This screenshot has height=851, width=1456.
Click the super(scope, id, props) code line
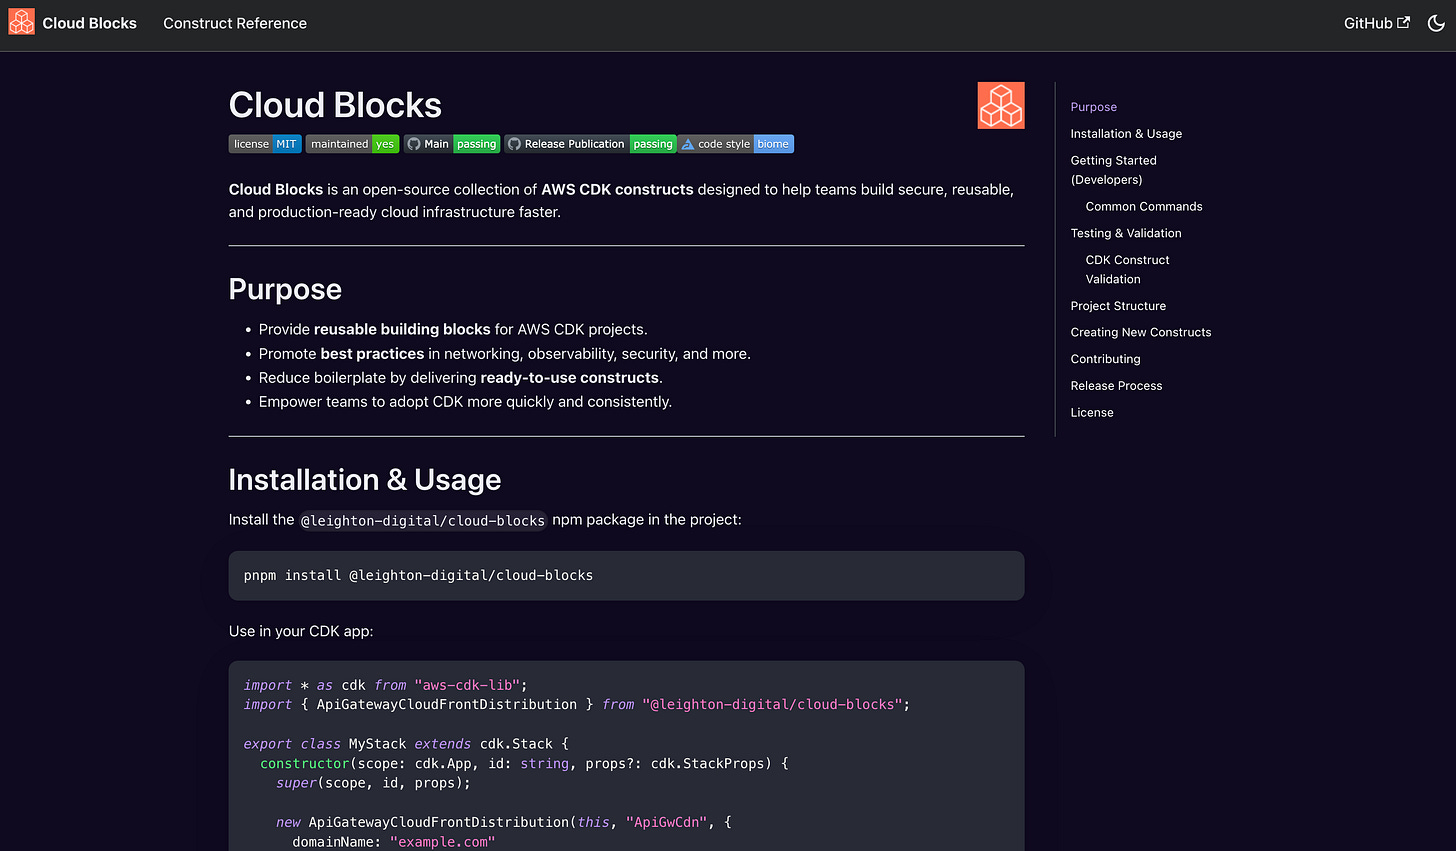coord(373,783)
